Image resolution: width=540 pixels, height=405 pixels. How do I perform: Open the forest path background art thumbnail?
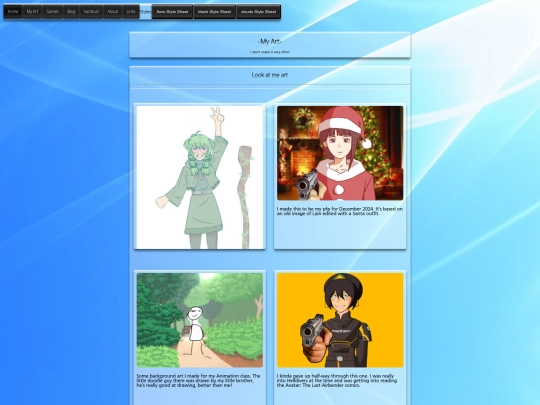point(200,320)
